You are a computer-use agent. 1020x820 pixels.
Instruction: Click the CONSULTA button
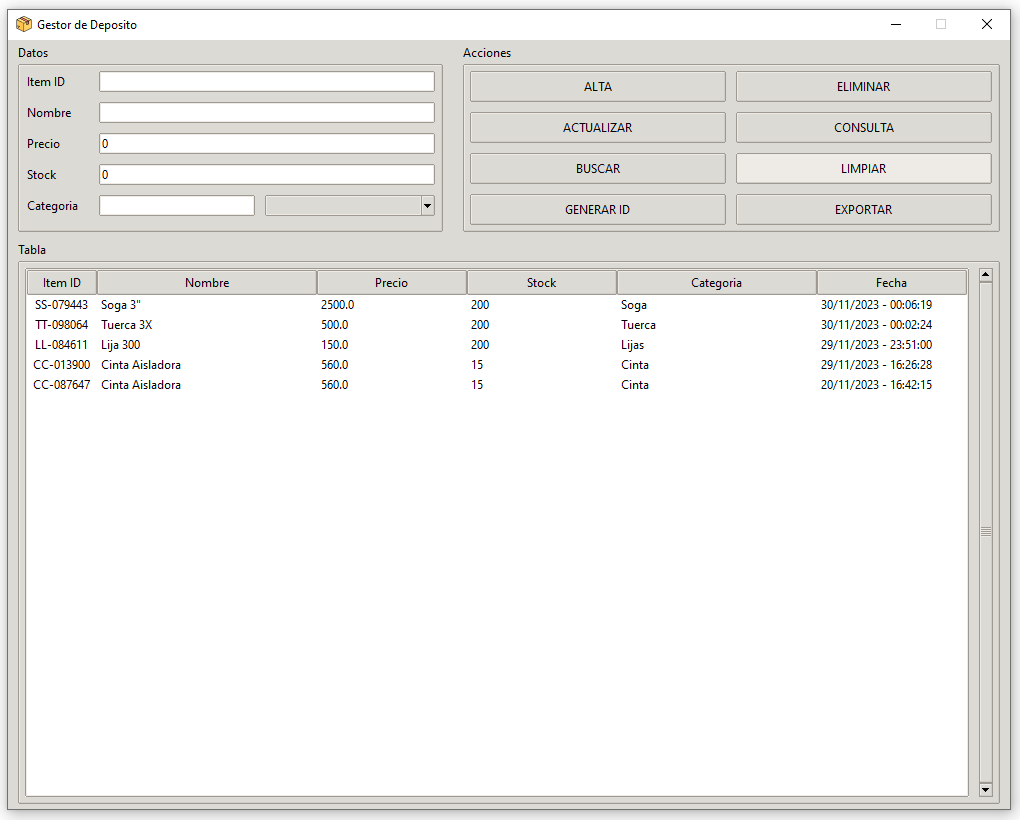click(863, 128)
